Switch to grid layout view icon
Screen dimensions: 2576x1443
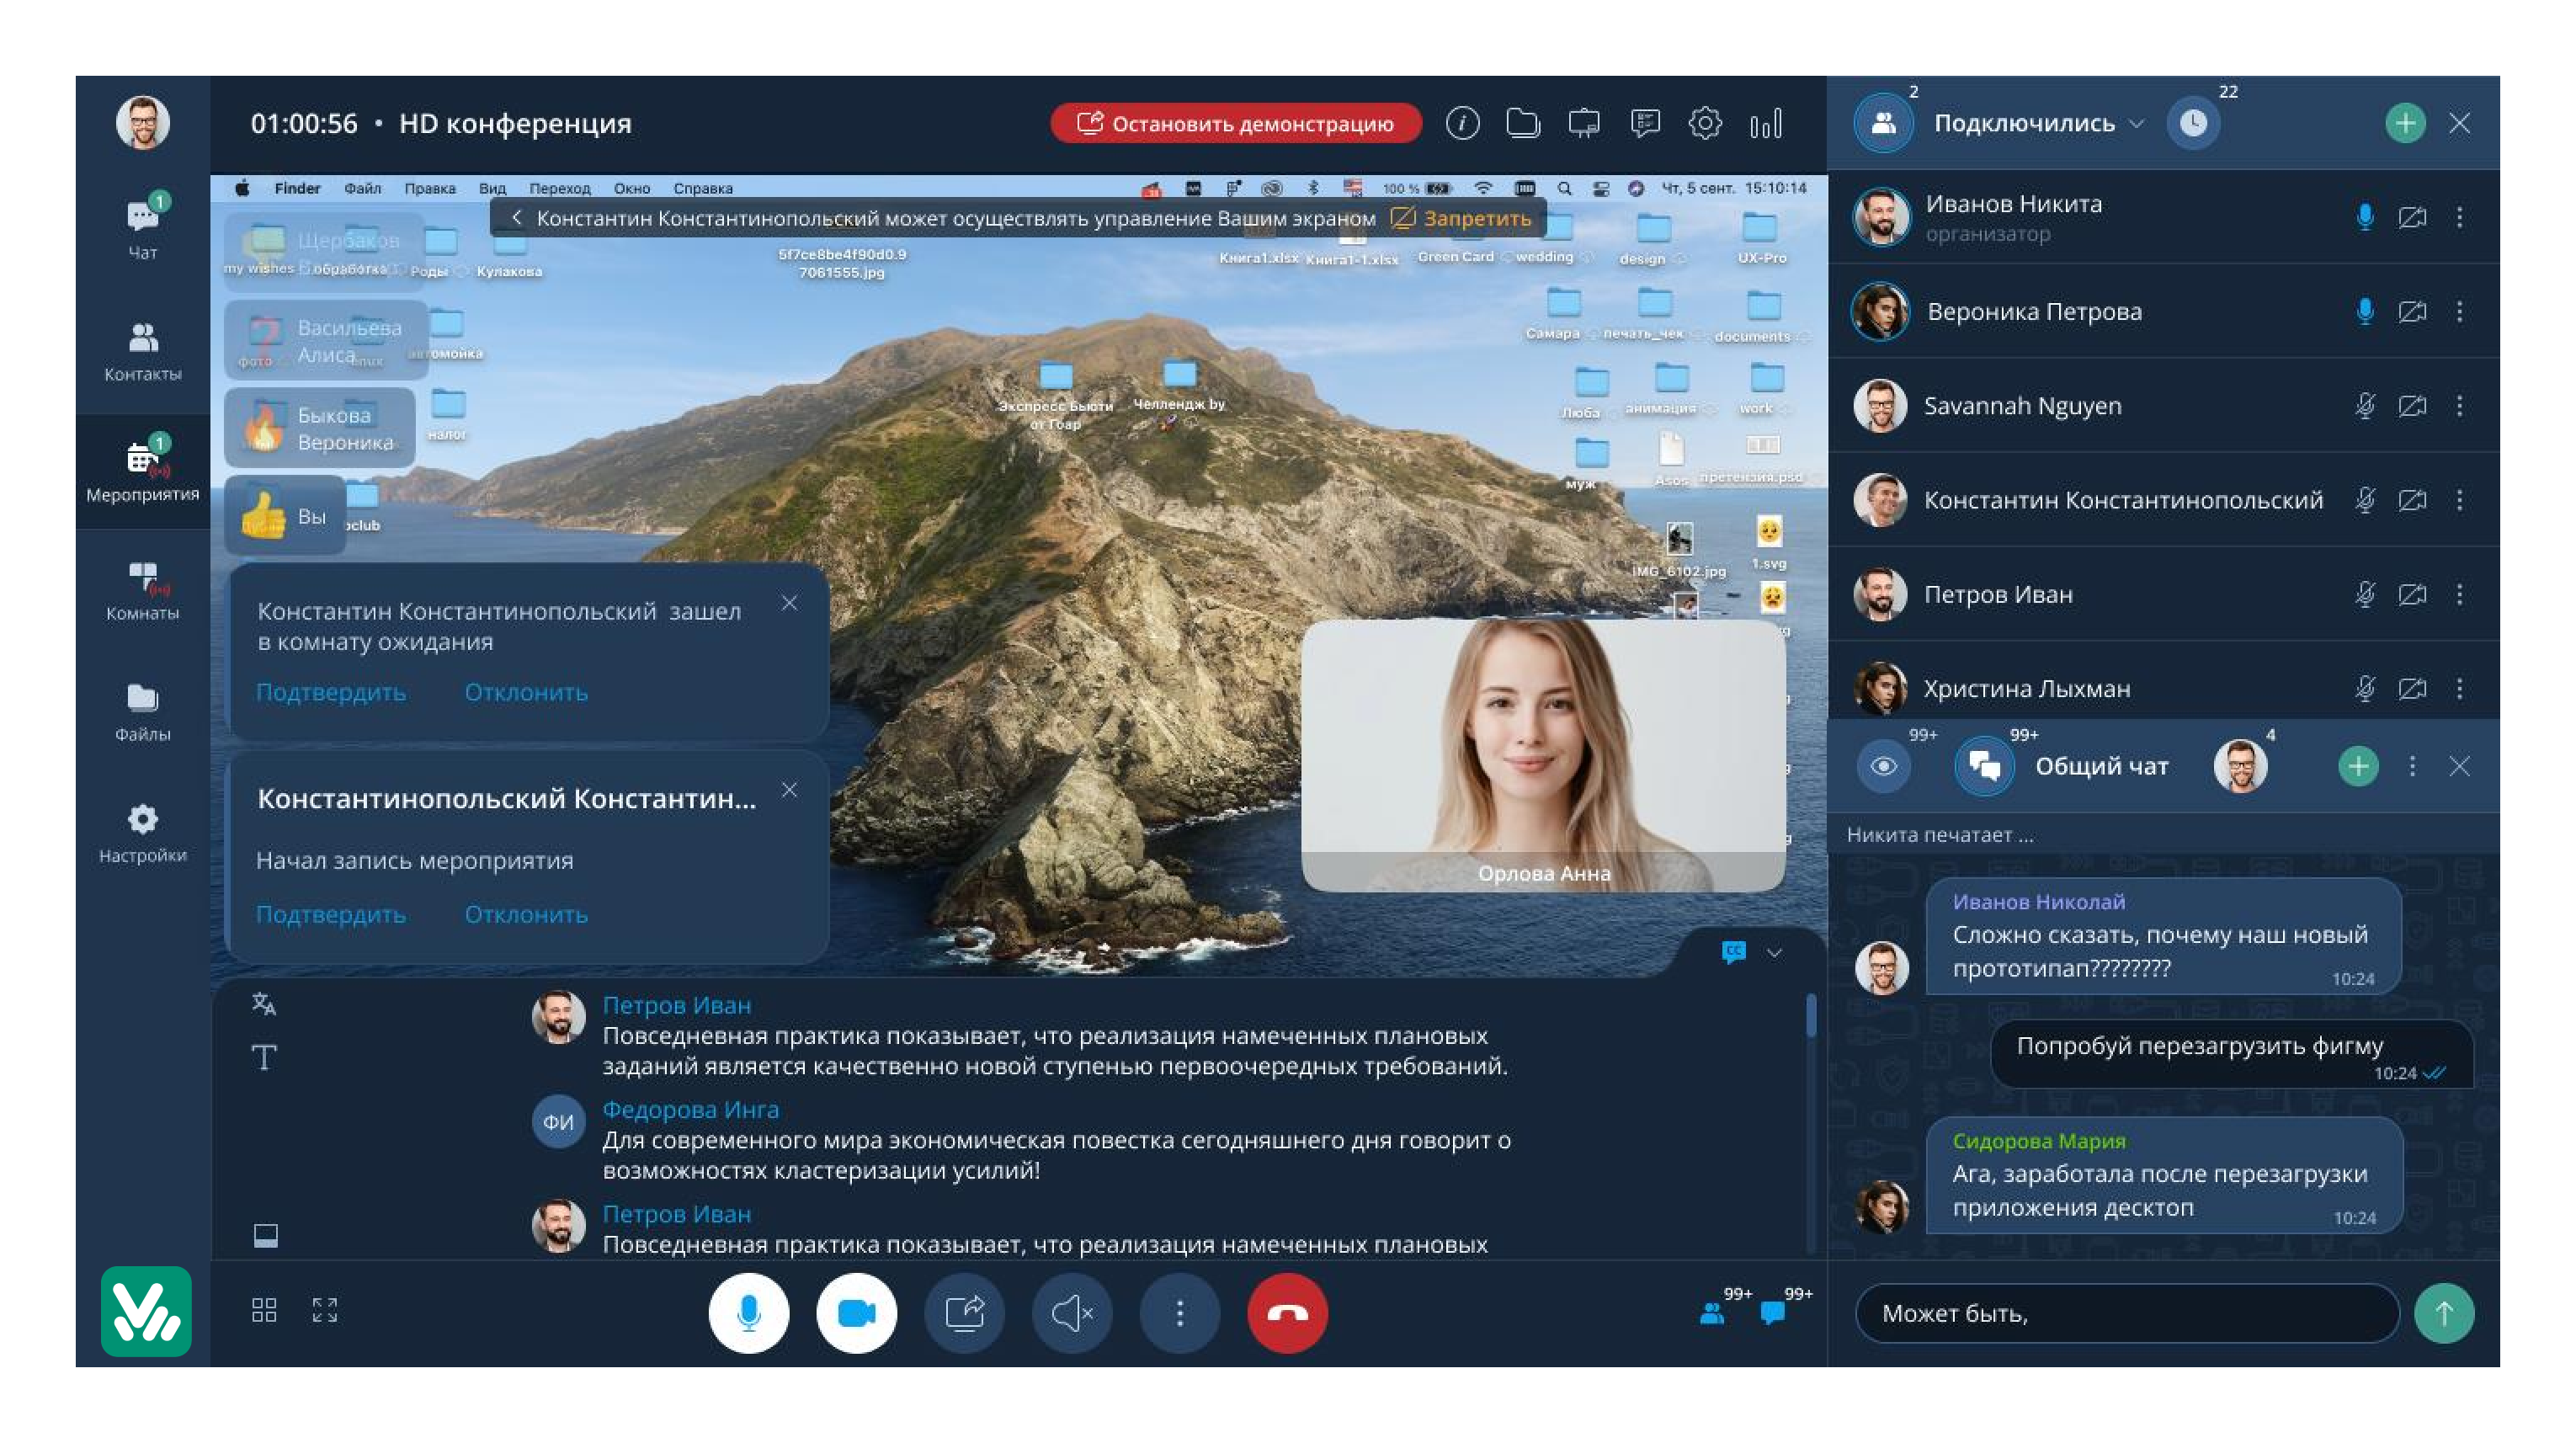(264, 1310)
